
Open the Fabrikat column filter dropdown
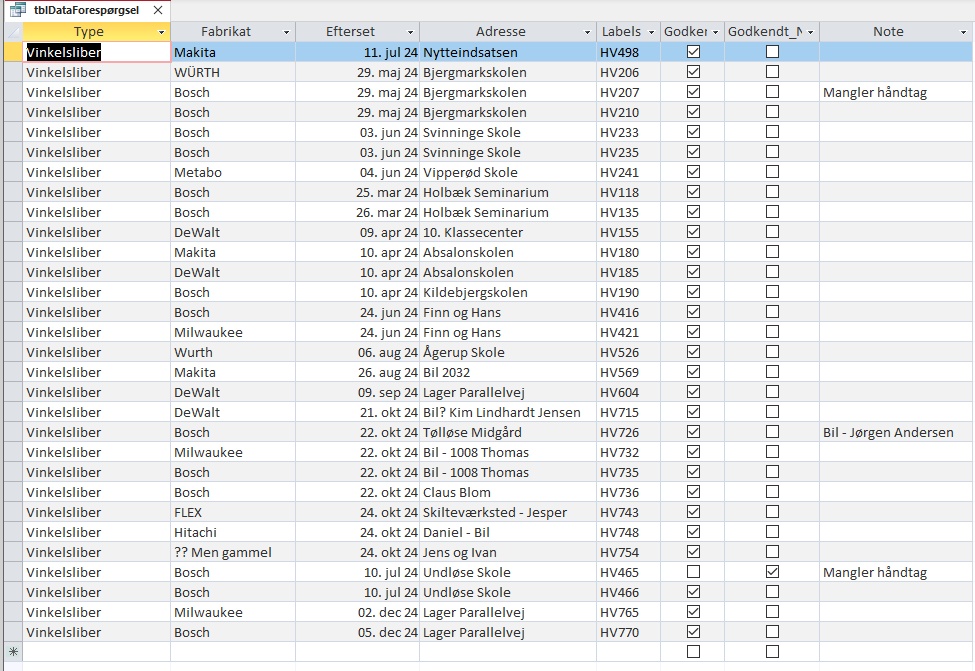tap(287, 32)
